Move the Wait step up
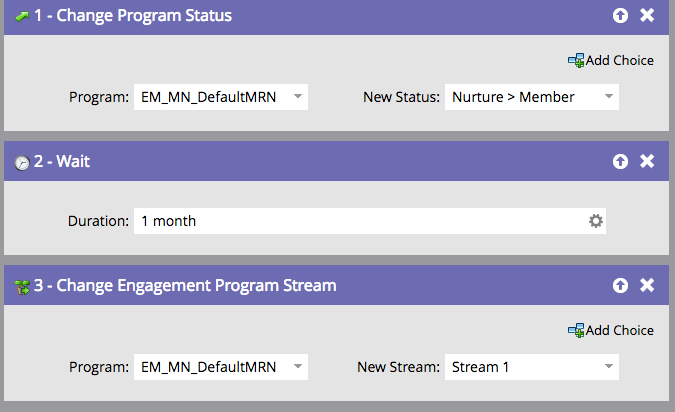The image size is (675, 412). [621, 161]
